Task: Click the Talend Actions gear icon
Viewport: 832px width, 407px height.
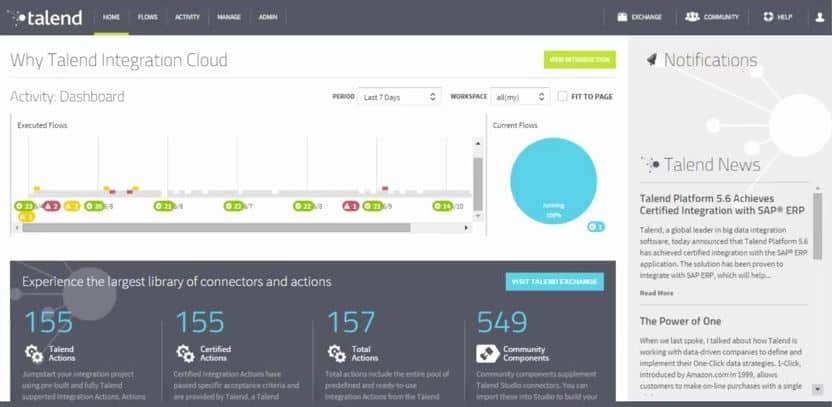Action: pos(32,352)
